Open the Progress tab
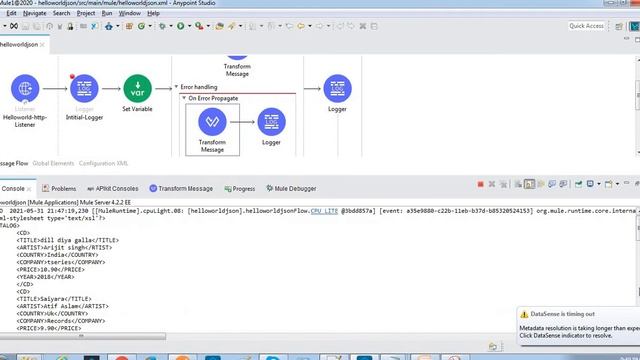Viewport: 640px width, 360px height. 240,189
